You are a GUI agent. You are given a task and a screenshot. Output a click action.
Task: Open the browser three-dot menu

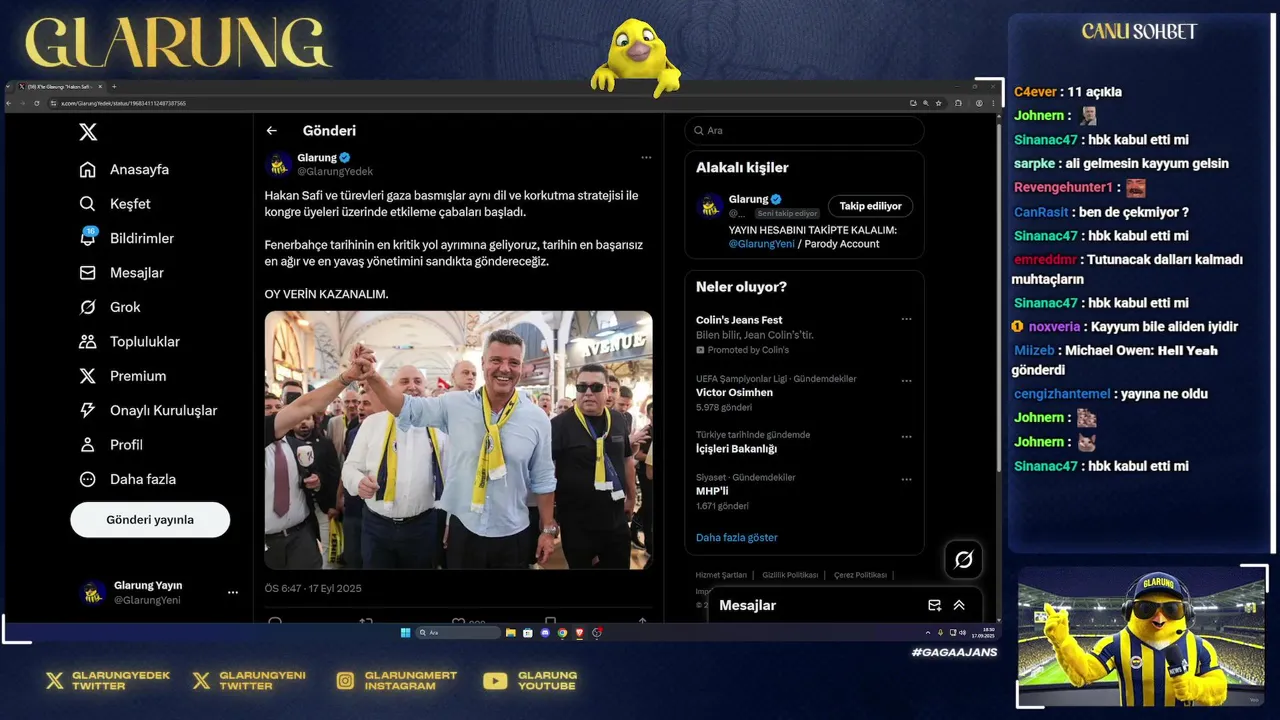click(x=993, y=103)
